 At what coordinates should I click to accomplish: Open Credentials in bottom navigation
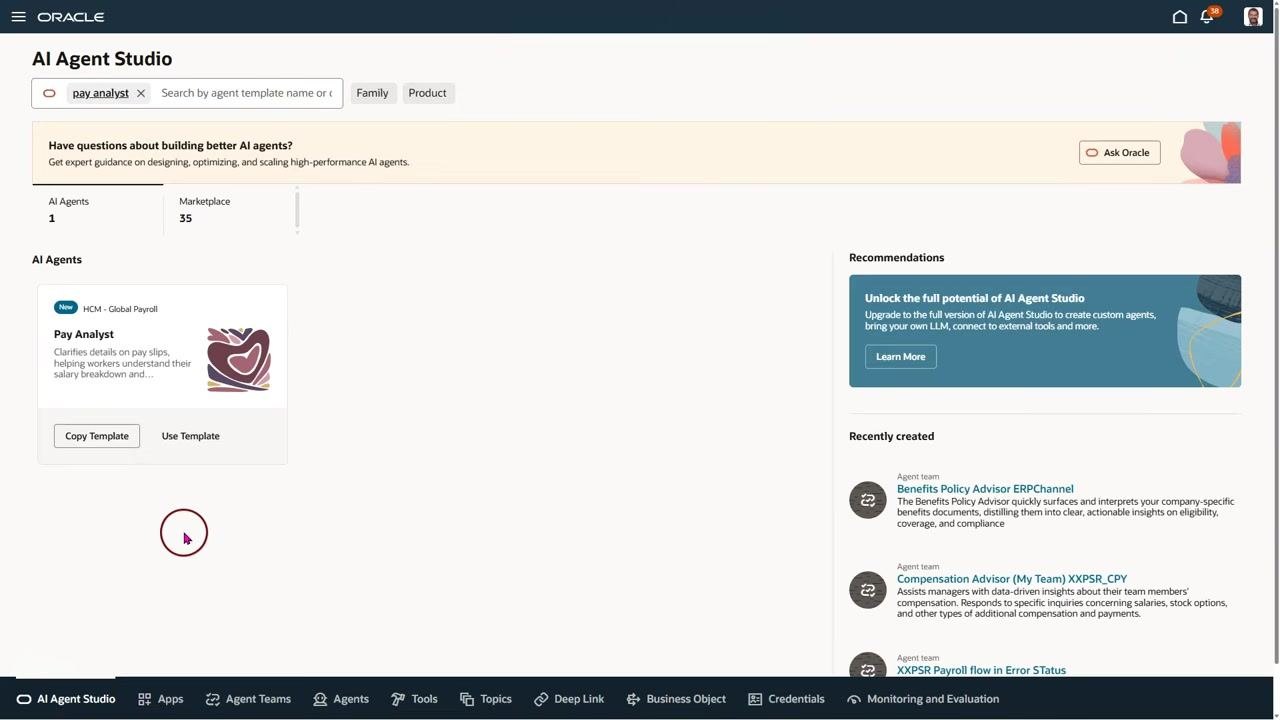786,699
